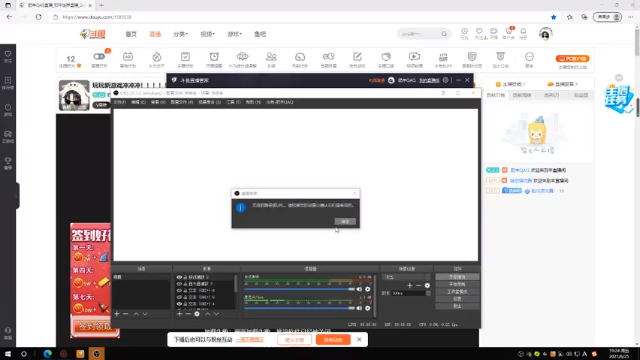
Task: Open settings gear in Douyu companion title bar
Action: [x=446, y=80]
